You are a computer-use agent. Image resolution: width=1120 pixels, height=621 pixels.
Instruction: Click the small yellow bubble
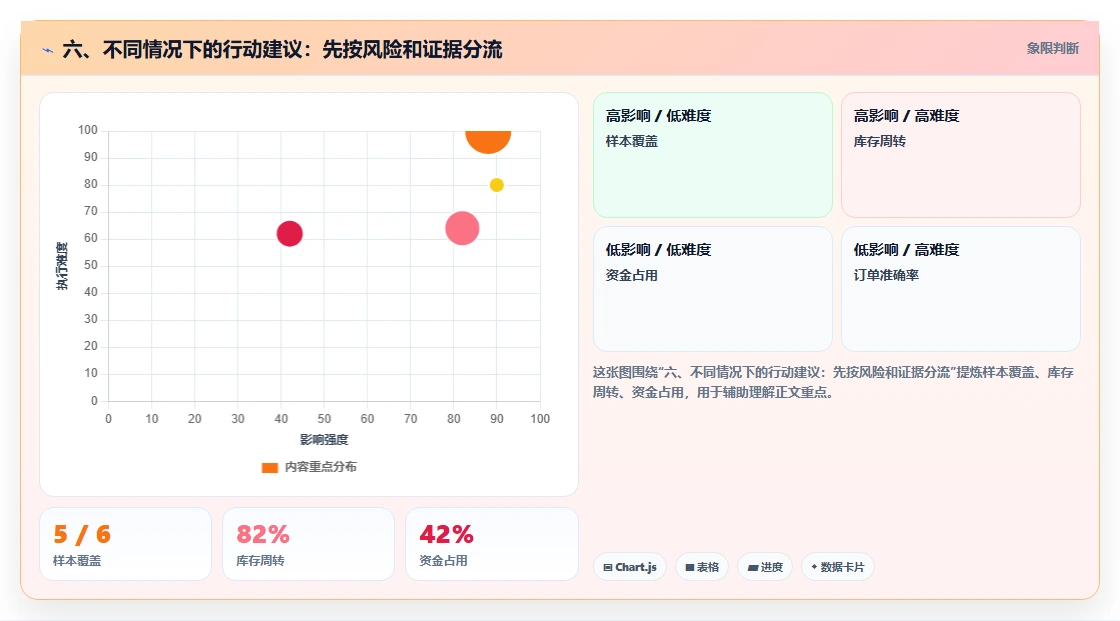[x=496, y=185]
